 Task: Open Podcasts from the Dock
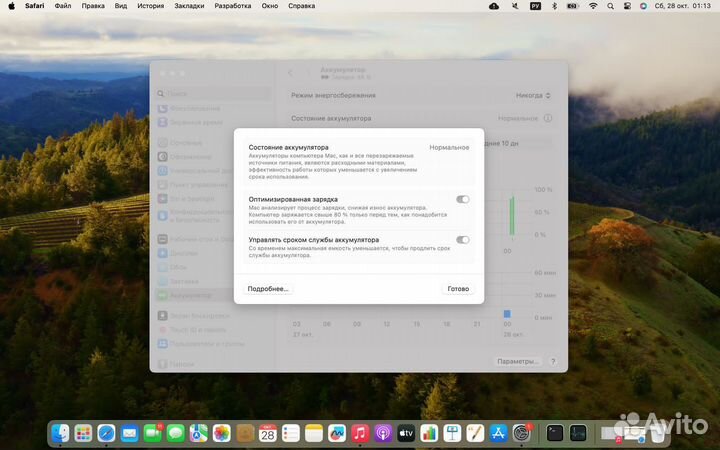(x=383, y=433)
